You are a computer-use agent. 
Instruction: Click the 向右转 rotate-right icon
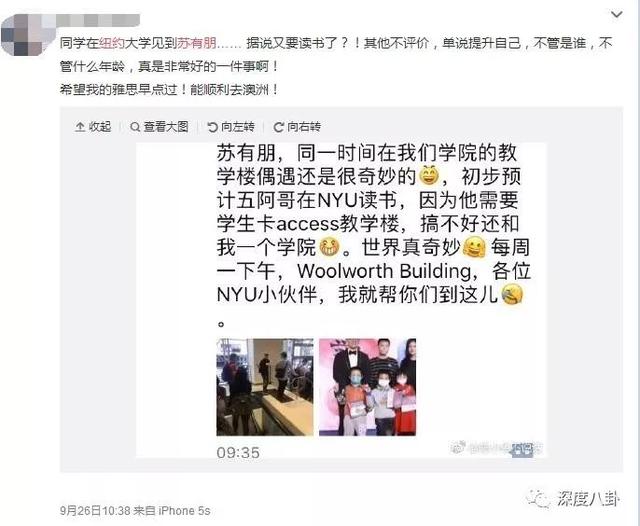pos(278,127)
